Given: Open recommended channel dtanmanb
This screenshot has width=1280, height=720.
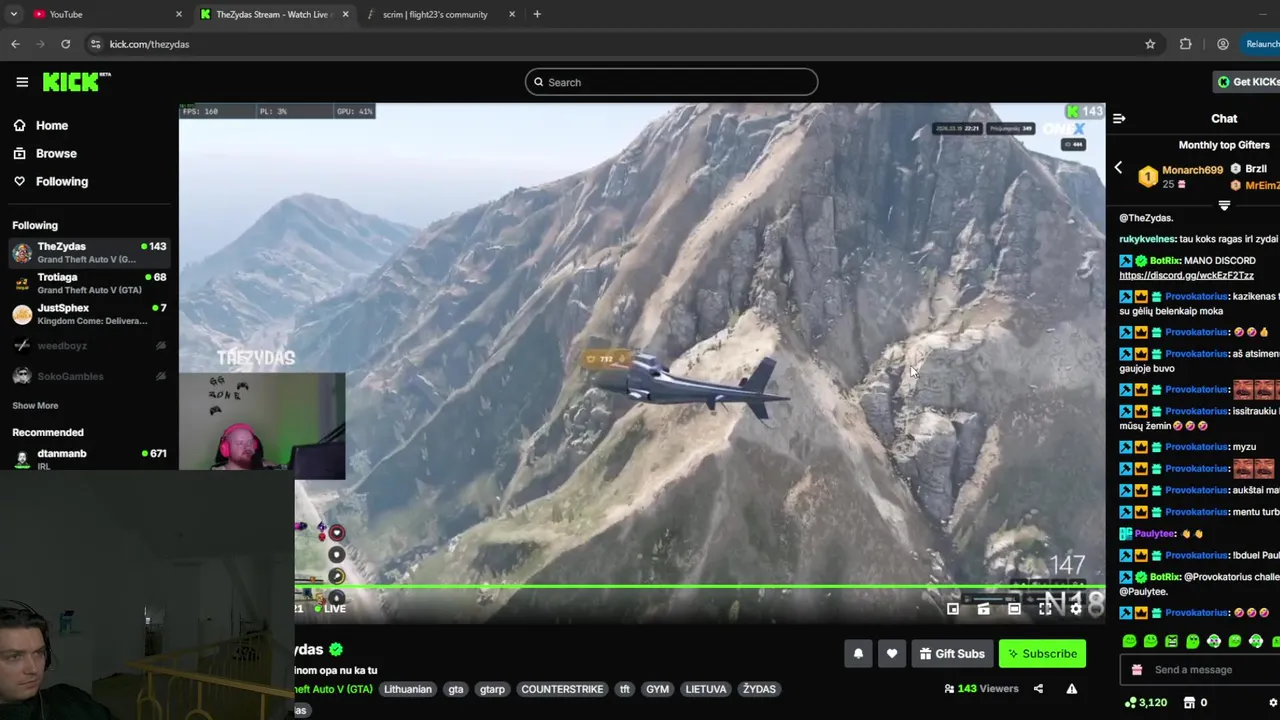Looking at the screenshot, I should (89, 458).
